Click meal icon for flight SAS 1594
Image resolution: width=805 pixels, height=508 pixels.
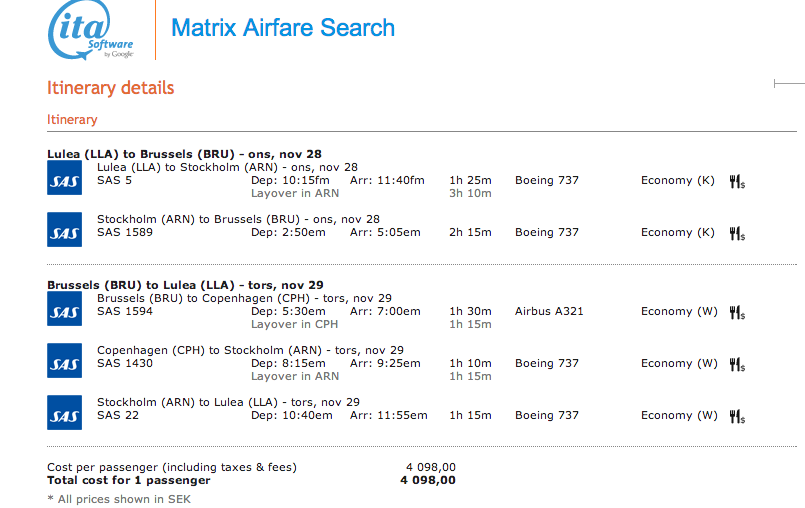point(737,313)
